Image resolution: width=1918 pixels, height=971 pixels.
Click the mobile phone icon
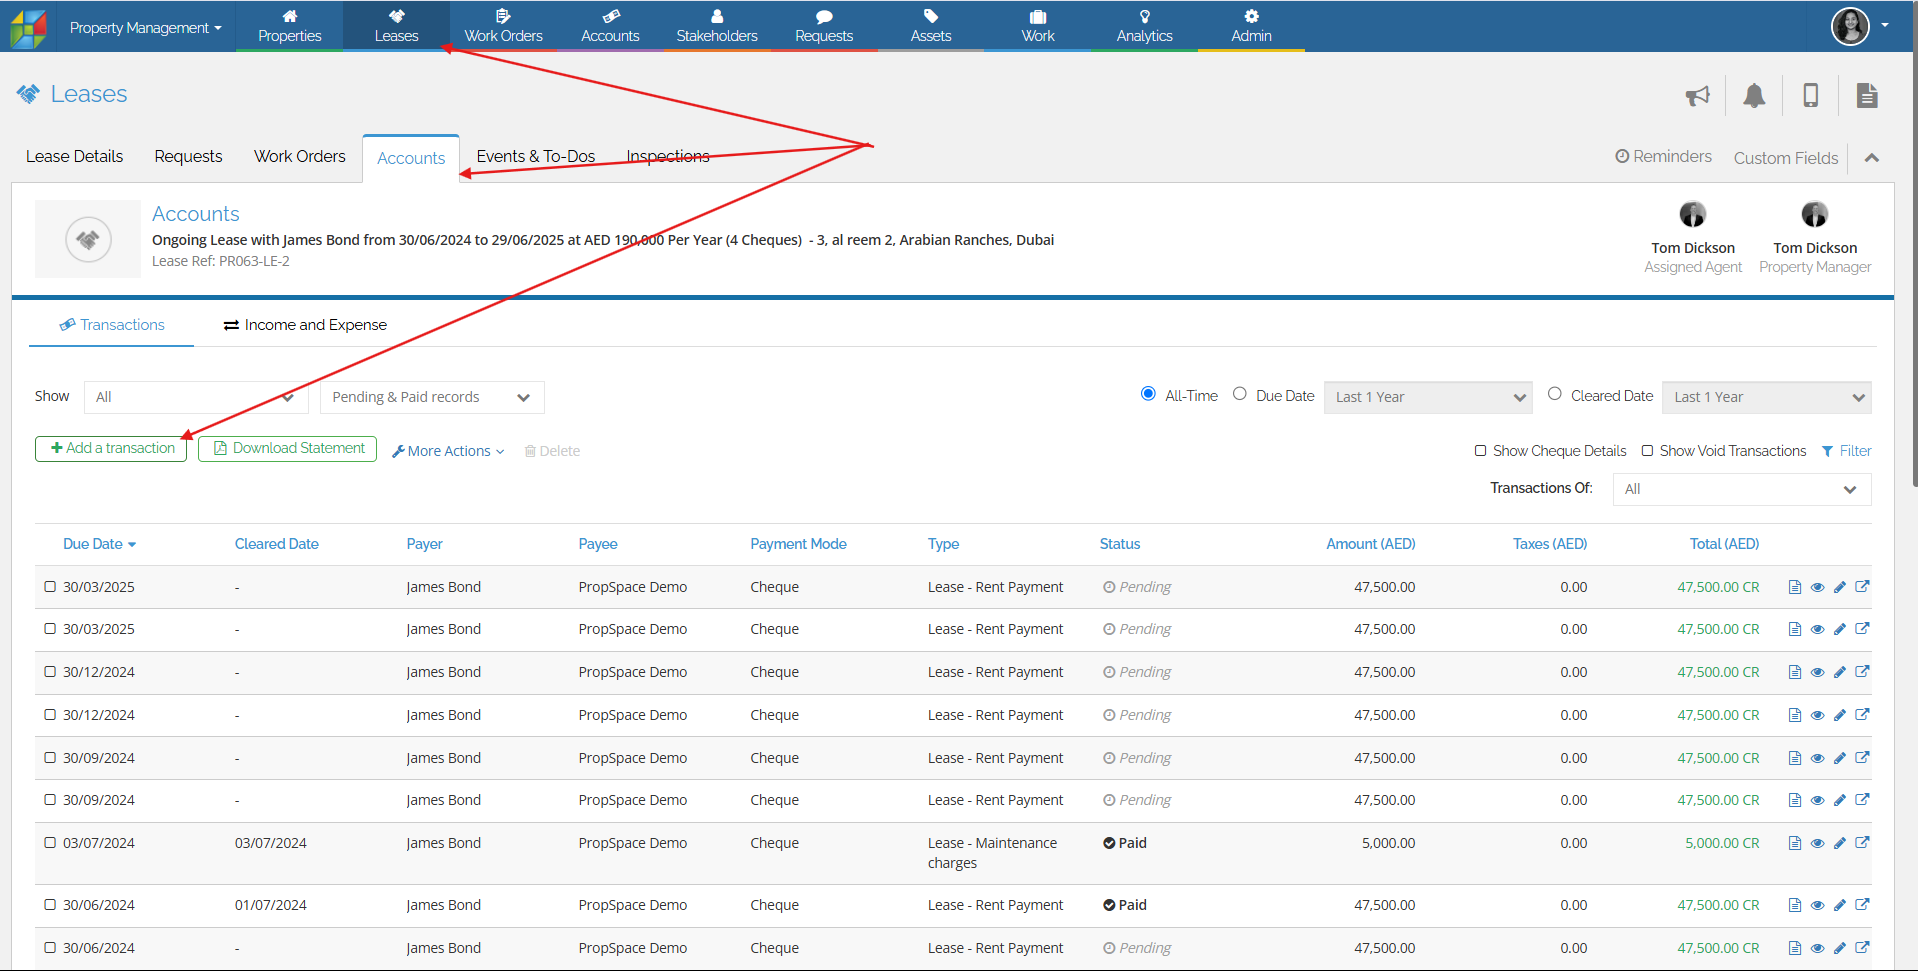[x=1810, y=96]
